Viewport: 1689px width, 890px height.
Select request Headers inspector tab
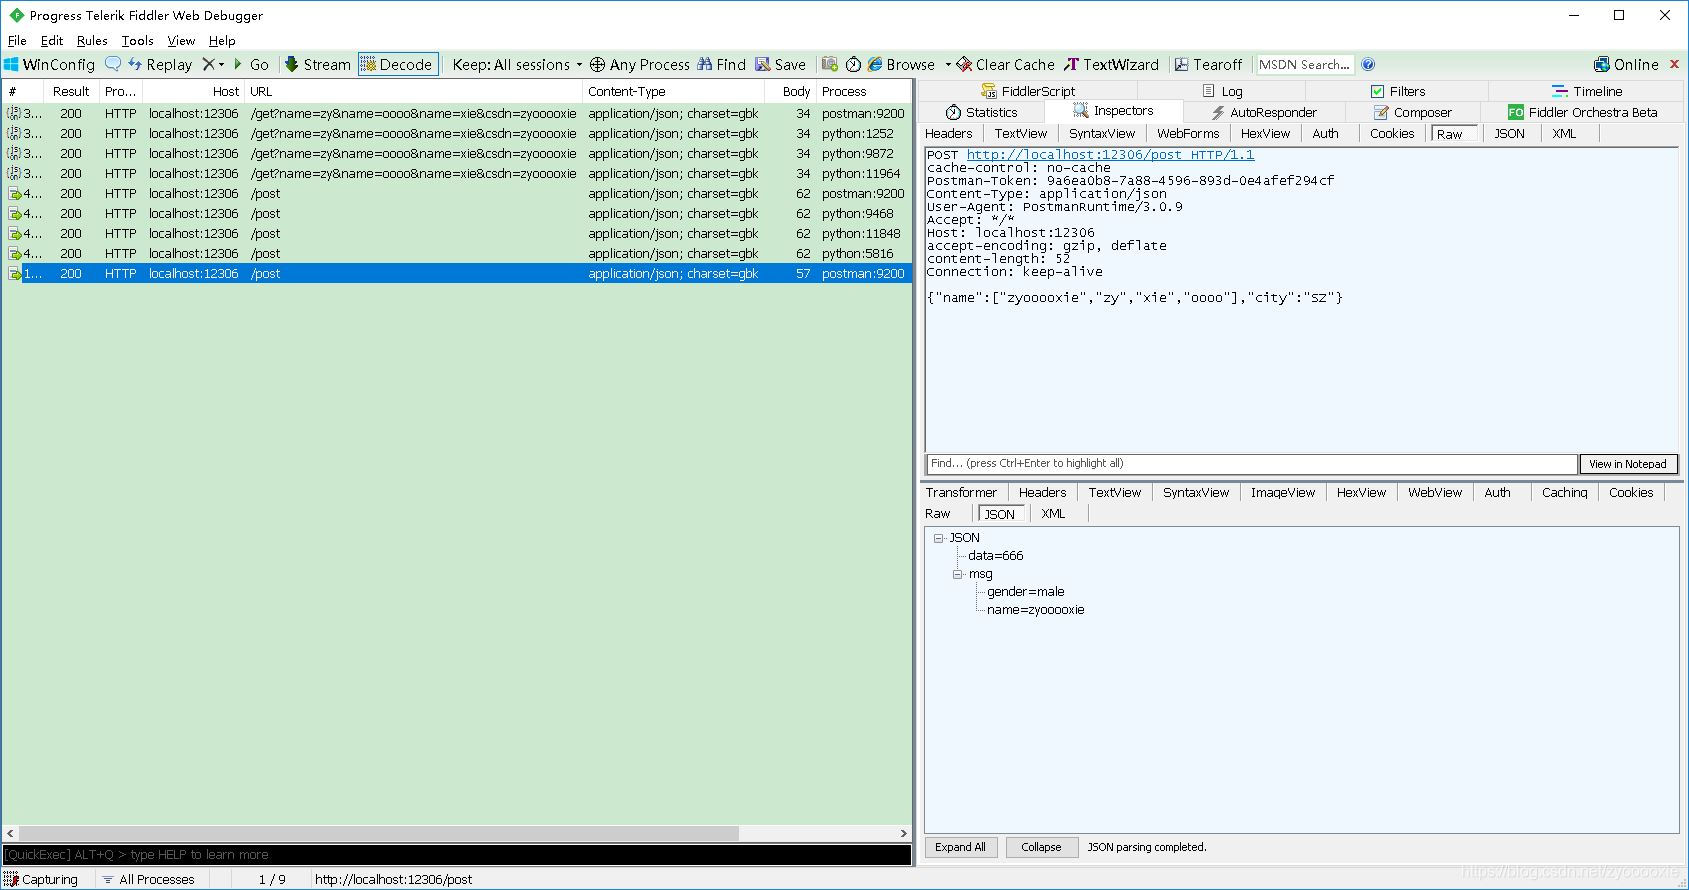[948, 133]
